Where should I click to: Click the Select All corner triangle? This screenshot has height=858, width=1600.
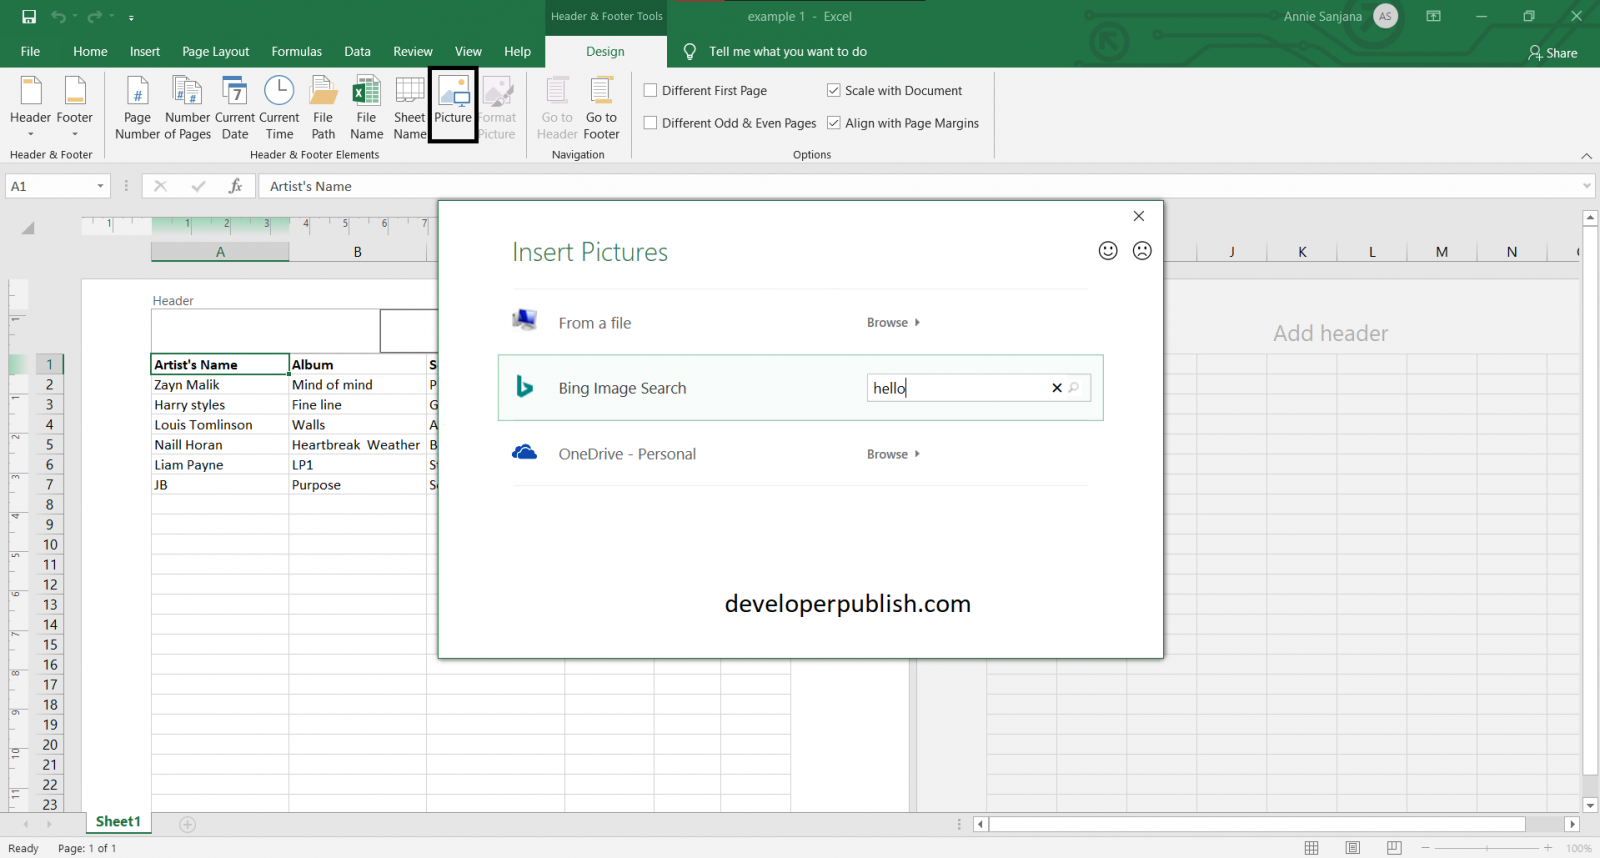pos(28,228)
